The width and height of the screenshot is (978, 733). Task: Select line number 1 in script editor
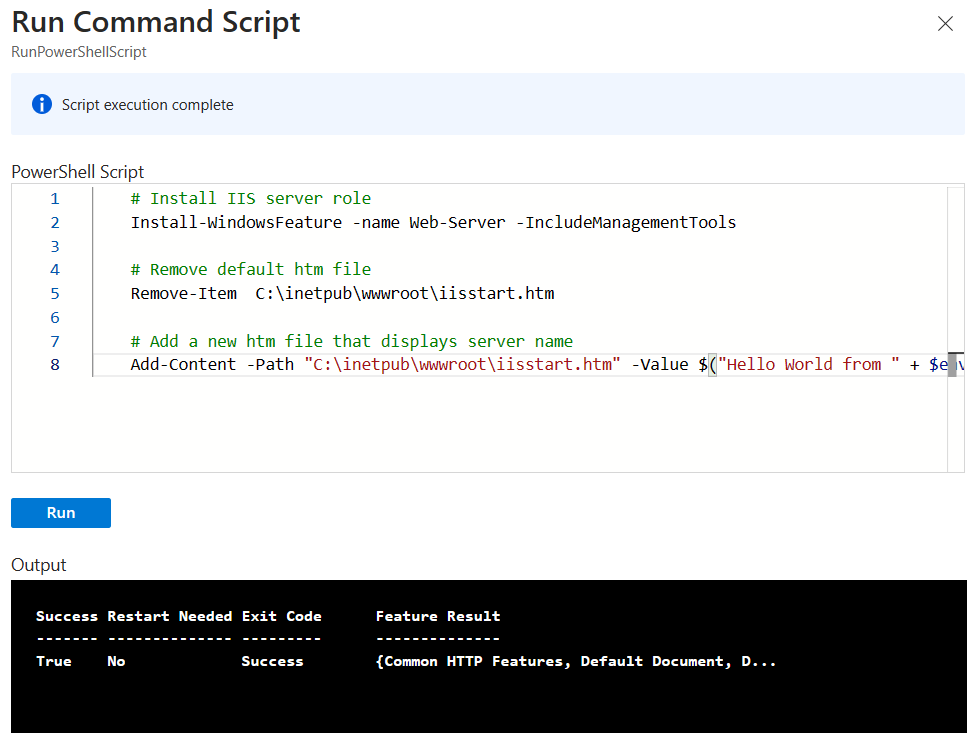54,199
